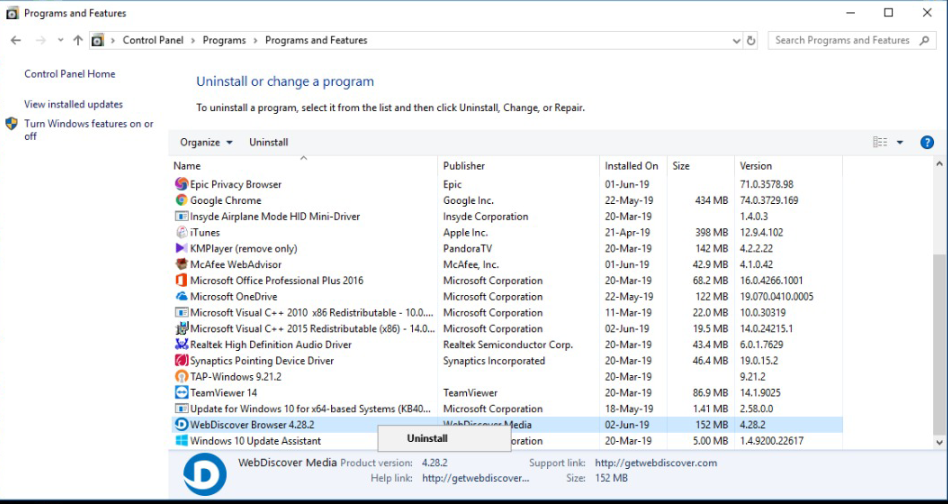Viewport: 948px width, 504px height.
Task: Click the large WebDiscover logo in details pane
Action: [205, 474]
